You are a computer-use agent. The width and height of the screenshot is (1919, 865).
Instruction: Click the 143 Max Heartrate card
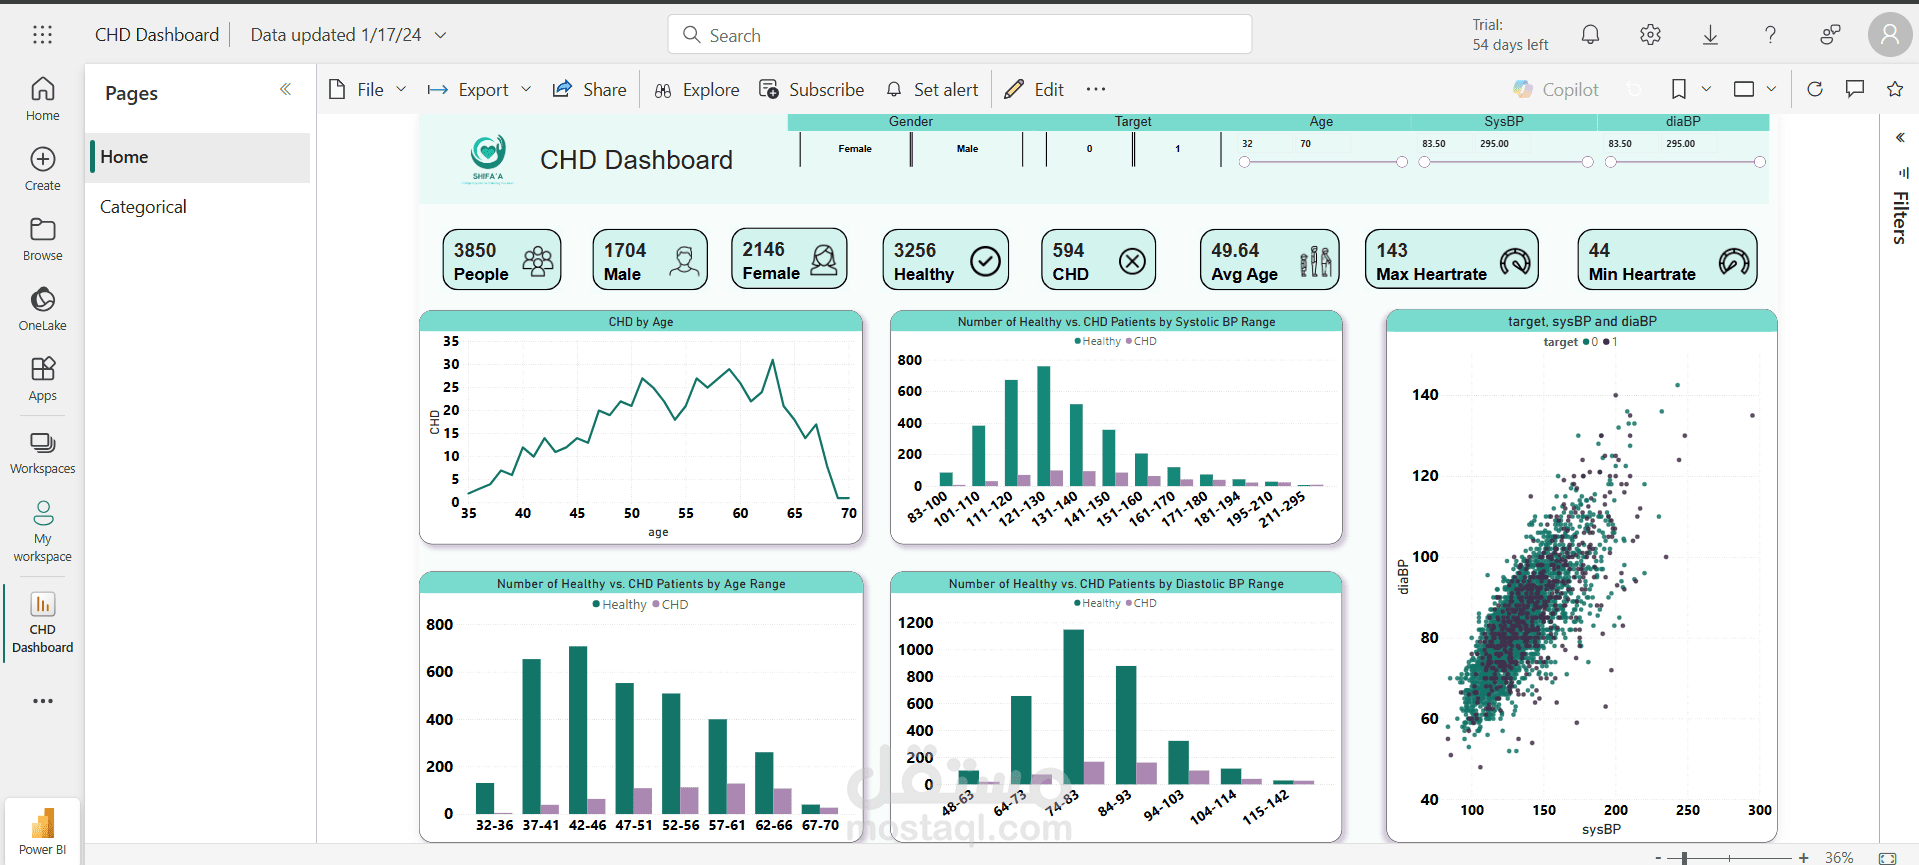(1451, 260)
